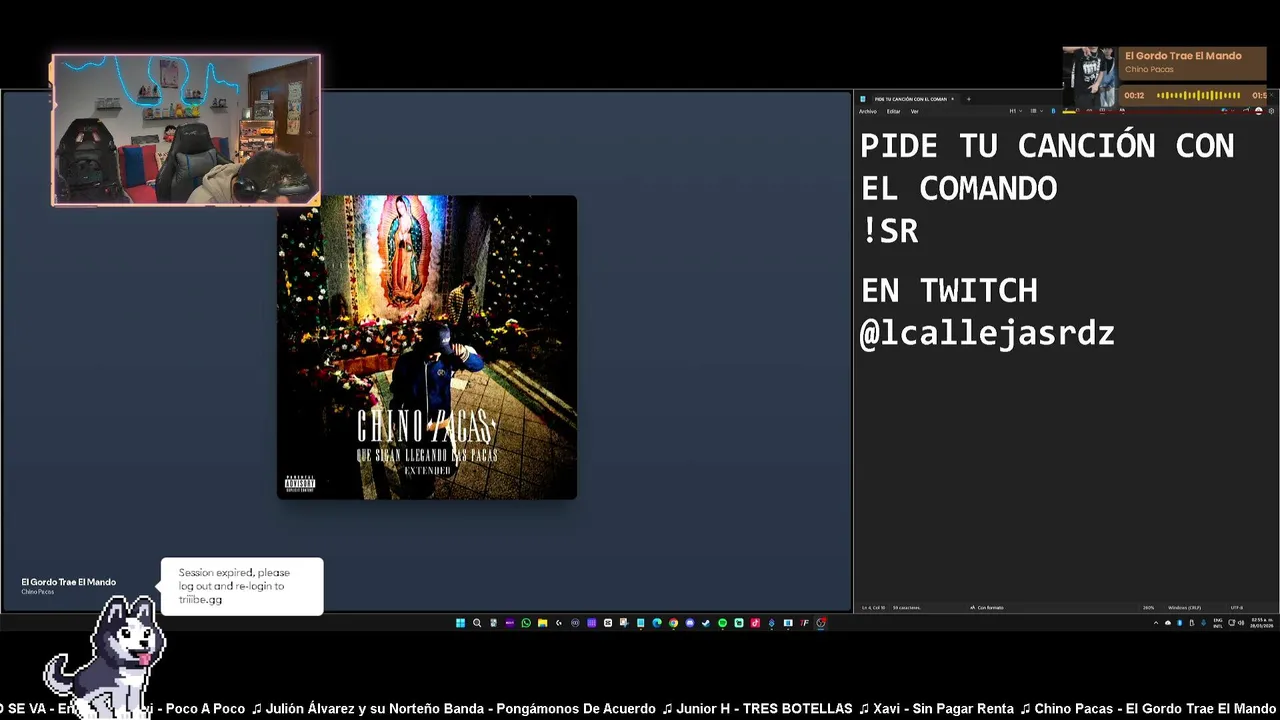Viewport: 1280px width, 720px height.
Task: Select the PIDE TU CANCIÓN Notepad tab
Action: (x=910, y=99)
